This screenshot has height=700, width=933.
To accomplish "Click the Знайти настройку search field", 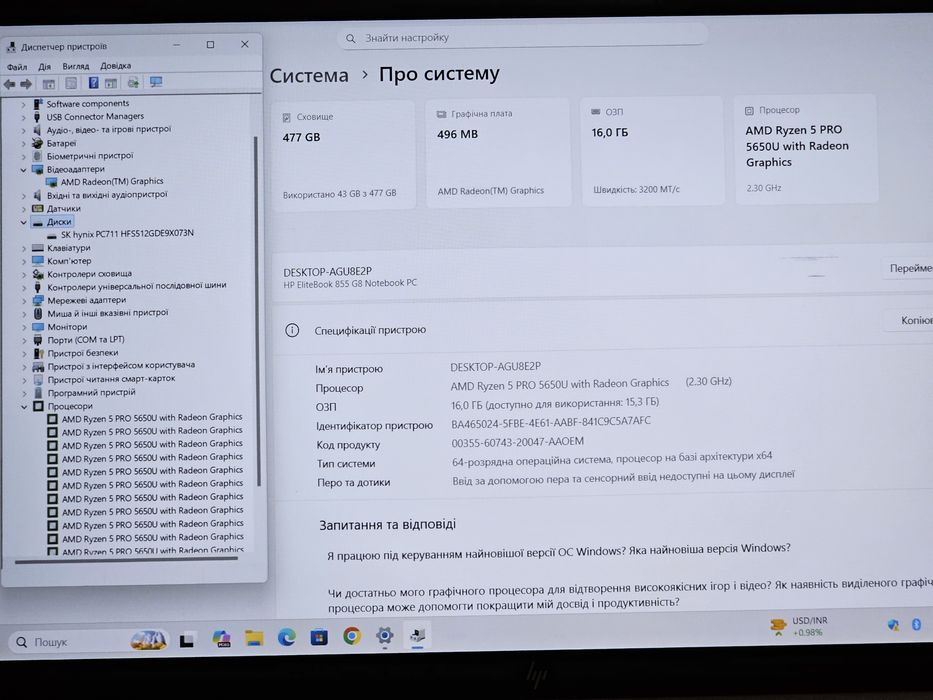I will tap(522, 37).
